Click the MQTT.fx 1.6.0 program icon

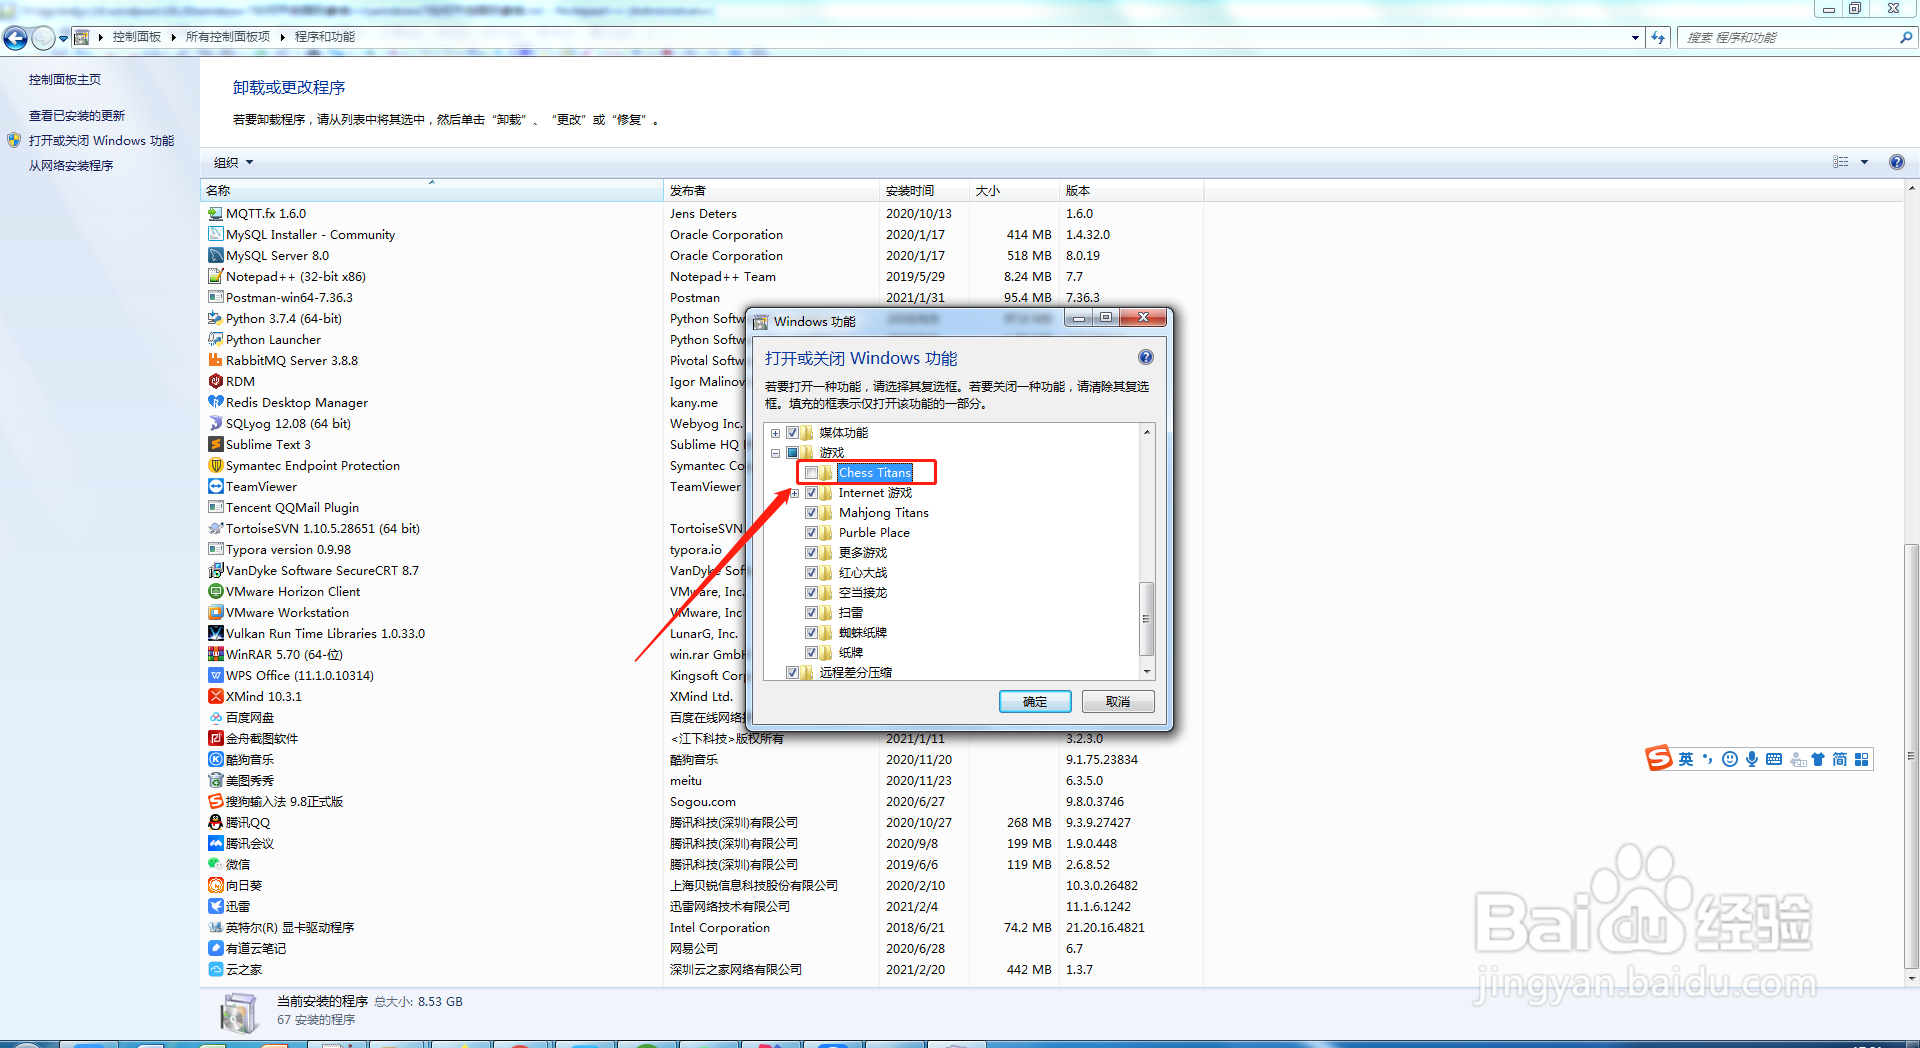coord(215,214)
